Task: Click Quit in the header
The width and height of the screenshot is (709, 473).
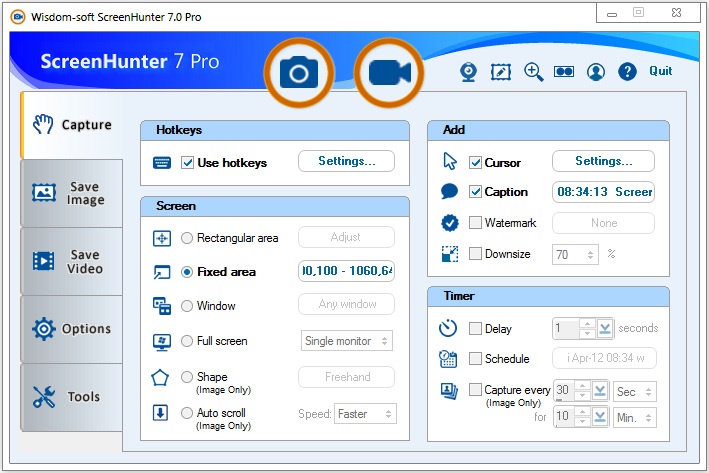Action: (661, 71)
